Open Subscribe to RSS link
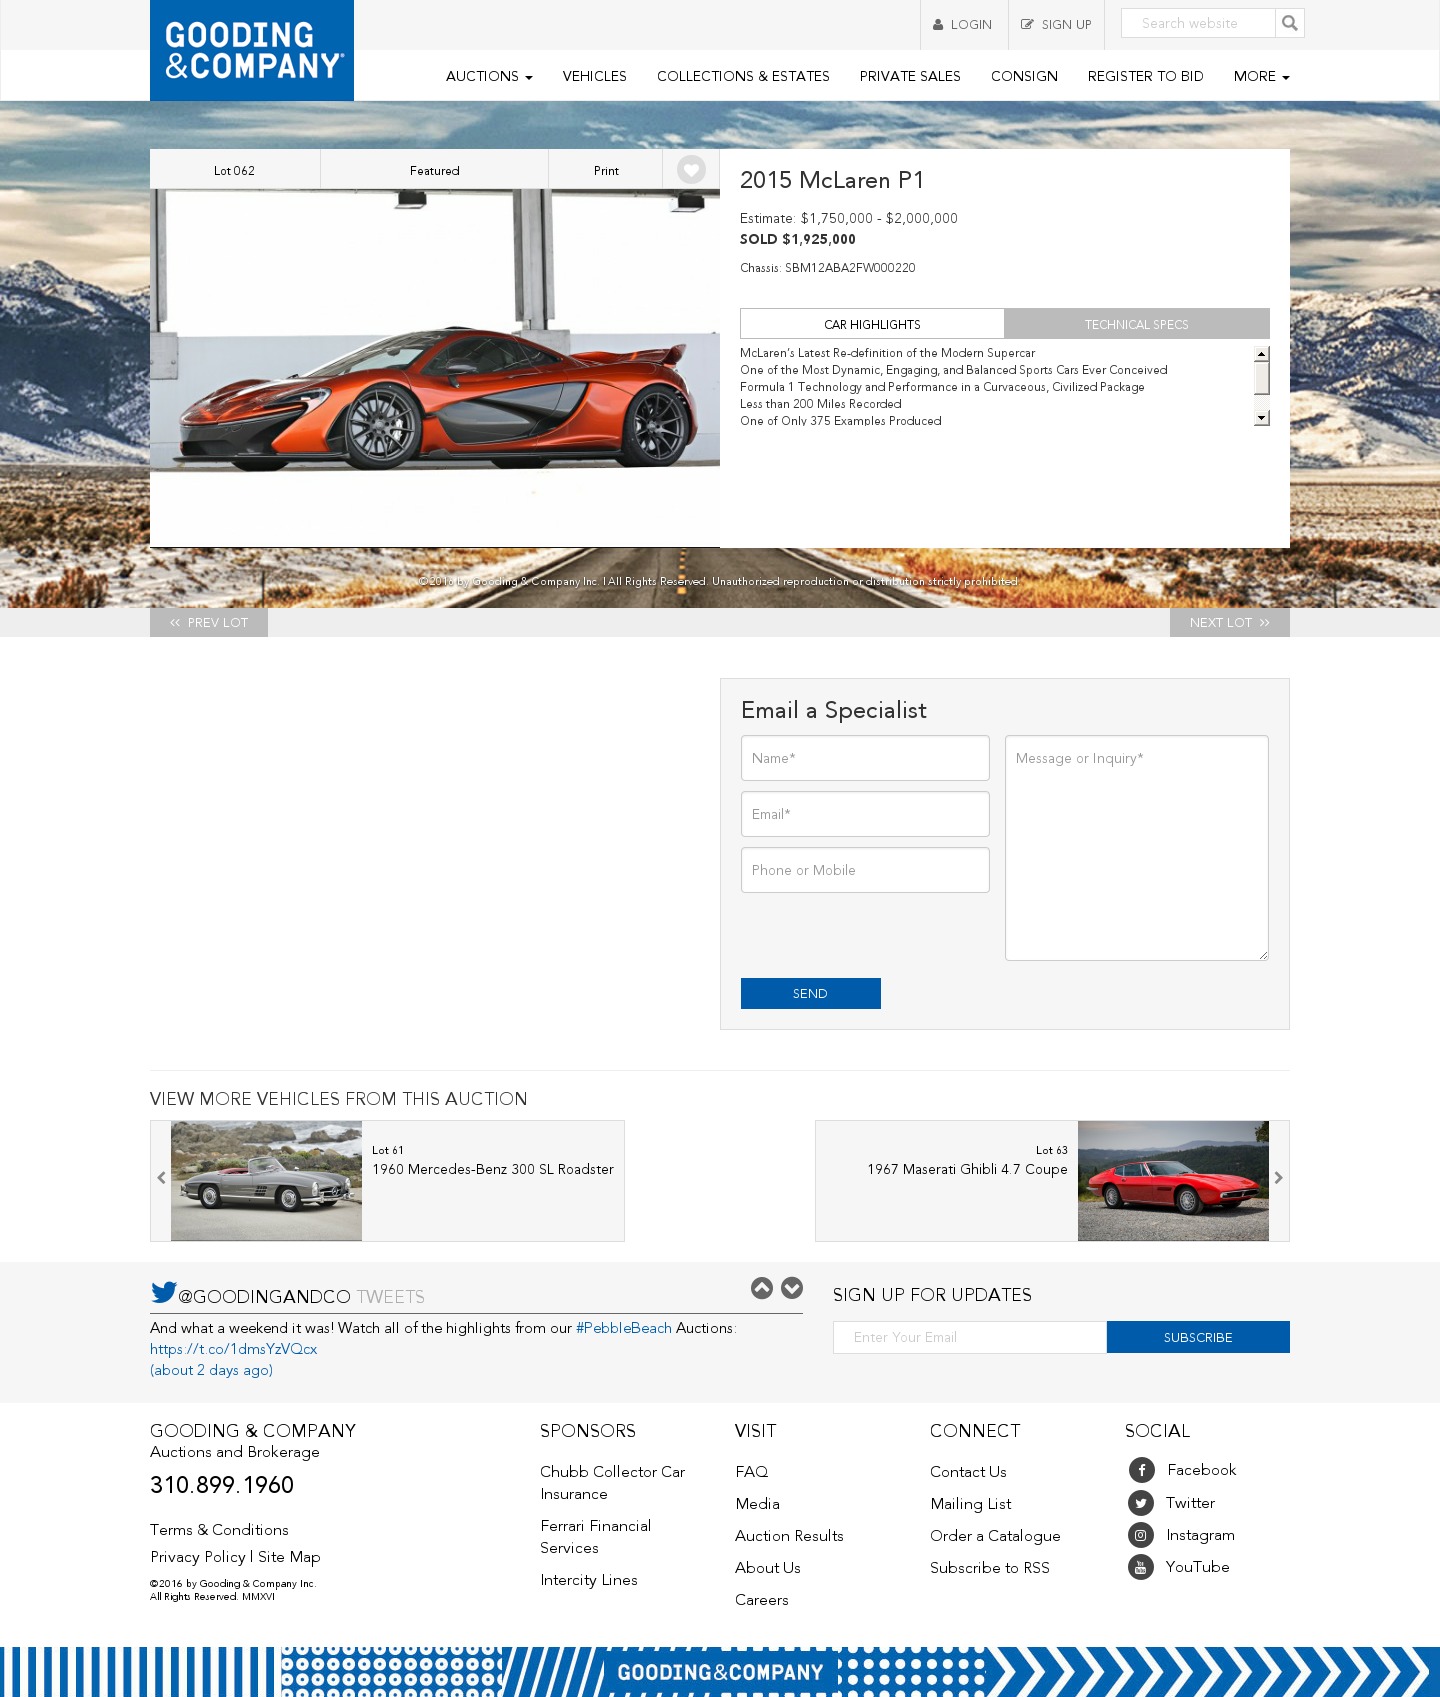 click(990, 1568)
